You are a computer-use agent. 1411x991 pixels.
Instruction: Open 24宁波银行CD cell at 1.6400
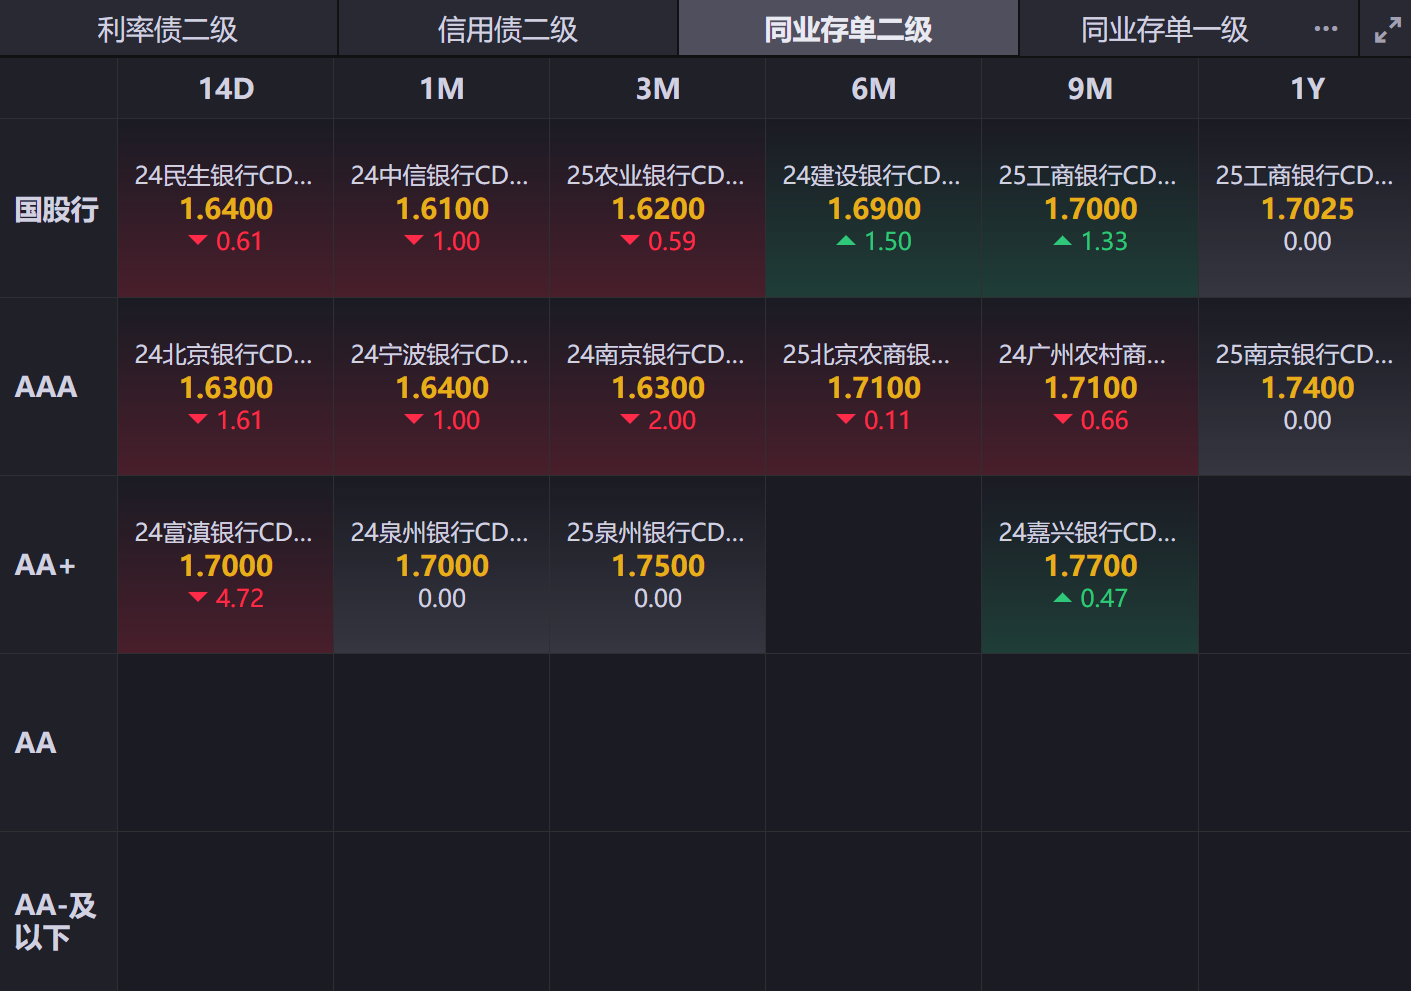[x=442, y=387]
